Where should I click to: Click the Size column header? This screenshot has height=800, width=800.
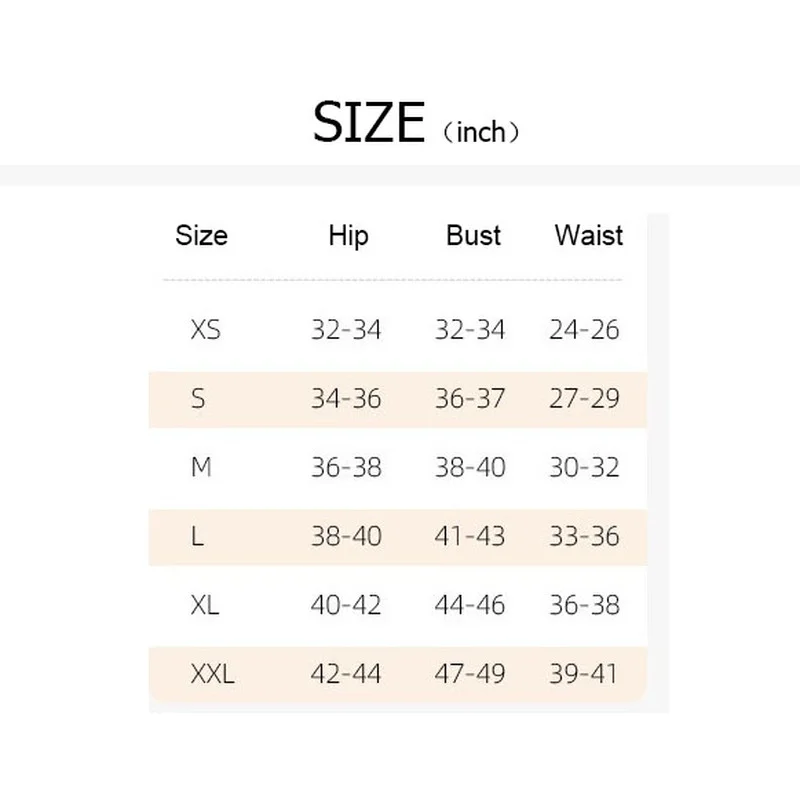(201, 236)
